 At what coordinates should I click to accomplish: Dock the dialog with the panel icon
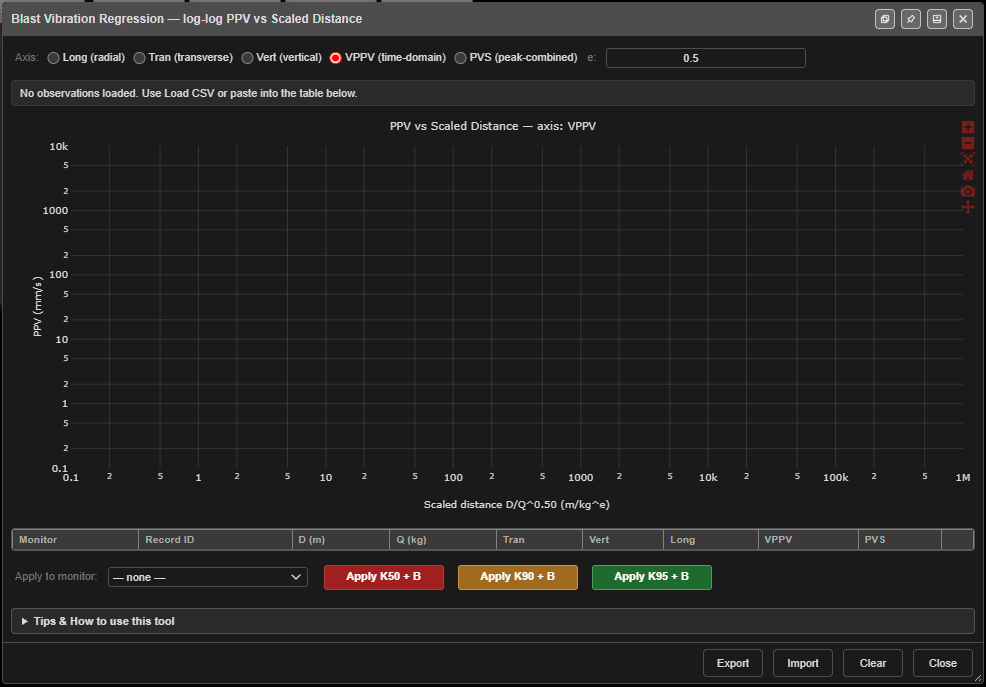[x=937, y=19]
